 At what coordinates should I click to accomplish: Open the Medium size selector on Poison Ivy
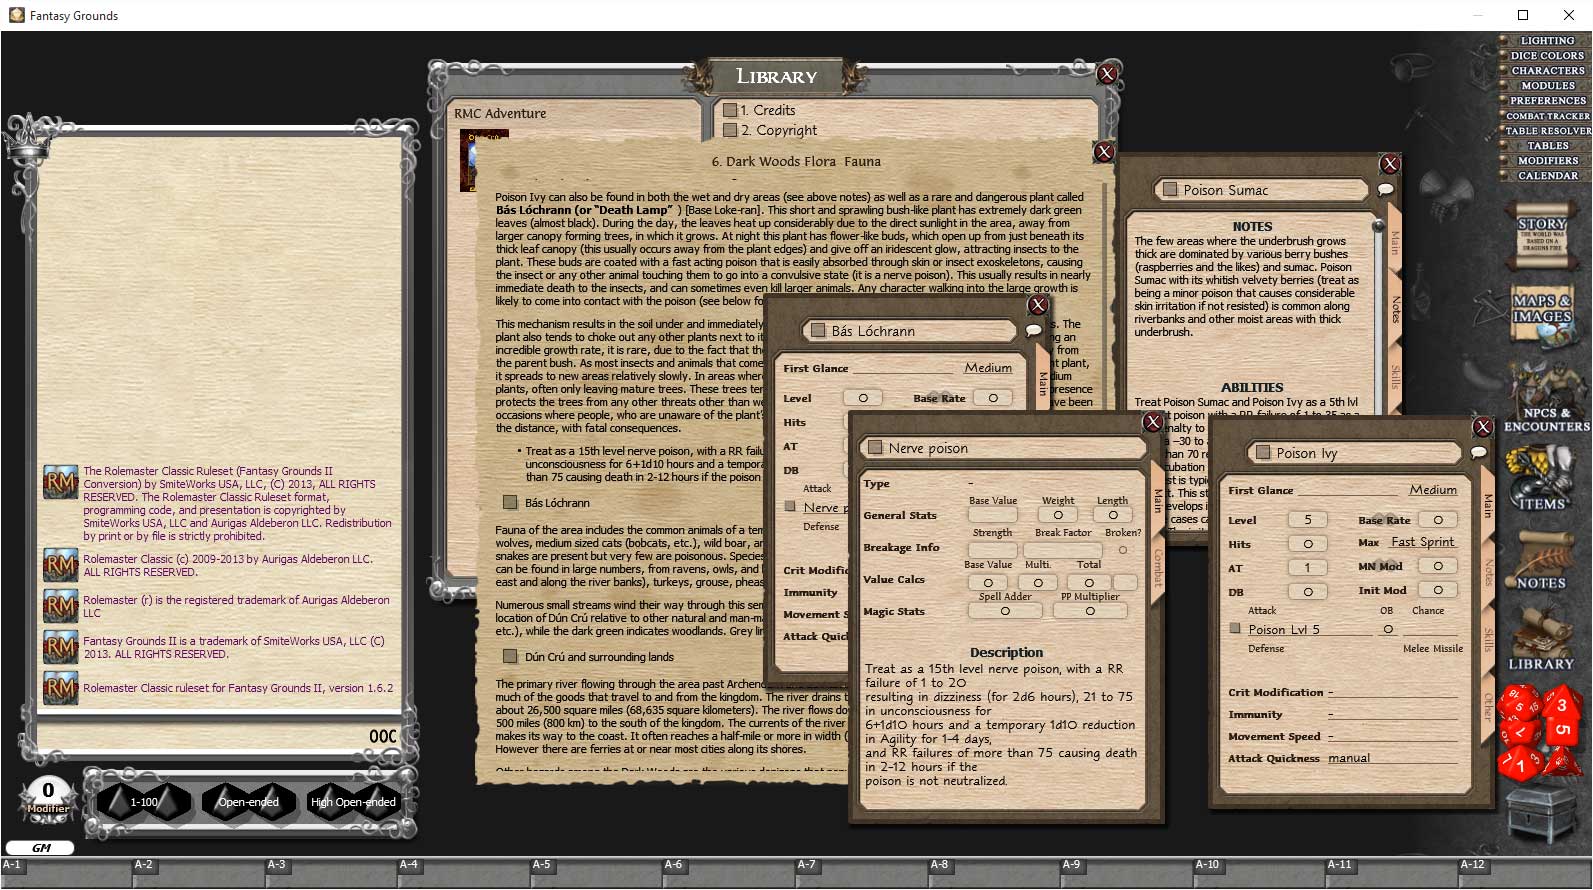click(x=1432, y=490)
